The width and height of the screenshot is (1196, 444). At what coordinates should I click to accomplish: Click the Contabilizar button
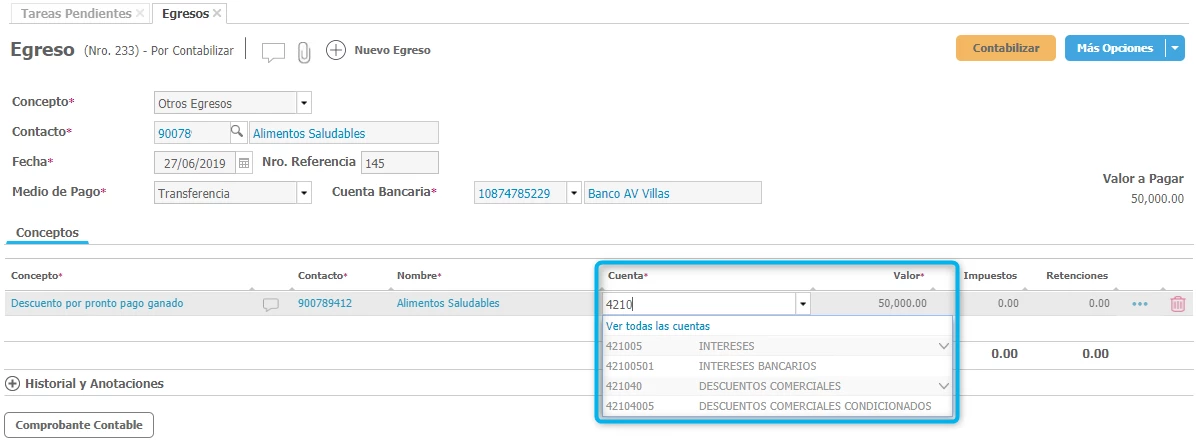[1005, 48]
